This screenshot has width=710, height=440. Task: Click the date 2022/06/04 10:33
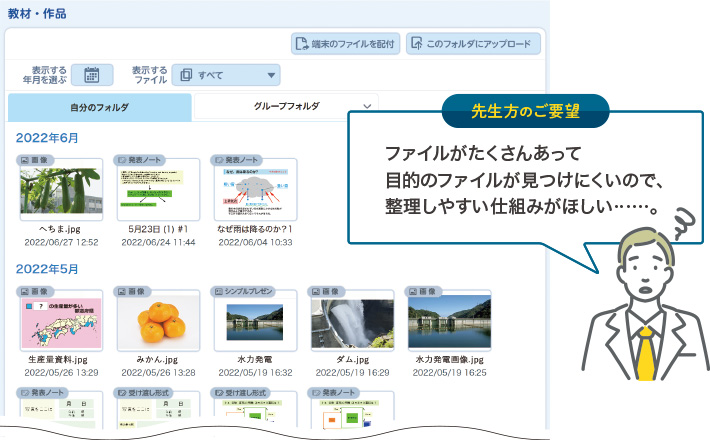point(255,242)
